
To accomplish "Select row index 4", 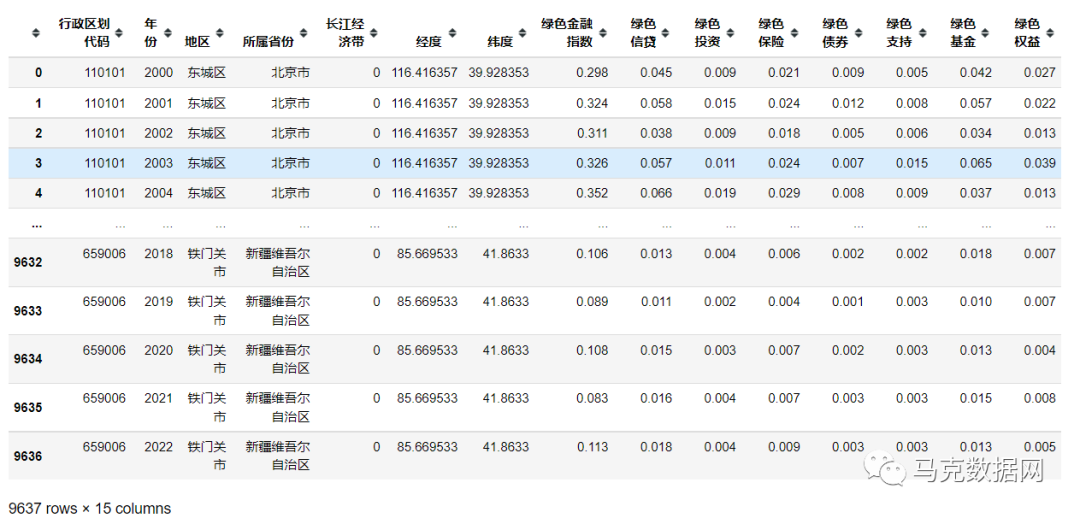I will coord(39,194).
